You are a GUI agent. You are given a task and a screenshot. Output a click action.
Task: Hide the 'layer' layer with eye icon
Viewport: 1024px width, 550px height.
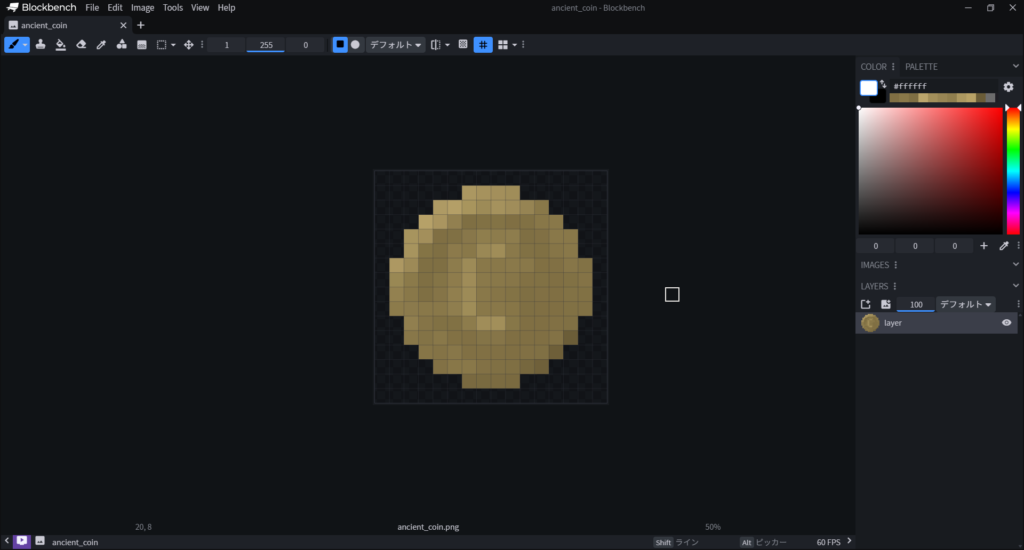click(x=1006, y=323)
